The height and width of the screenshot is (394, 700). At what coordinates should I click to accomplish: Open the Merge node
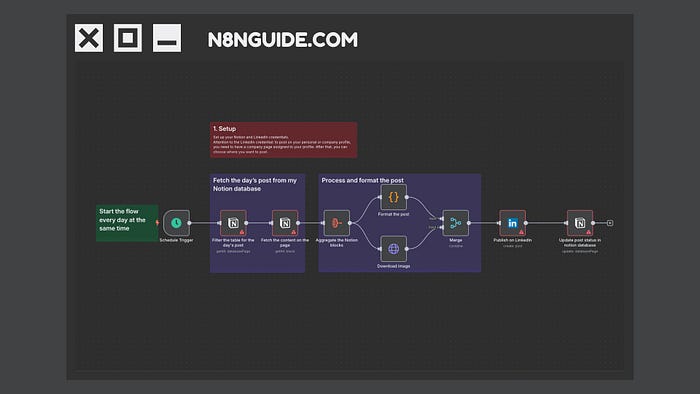click(455, 223)
